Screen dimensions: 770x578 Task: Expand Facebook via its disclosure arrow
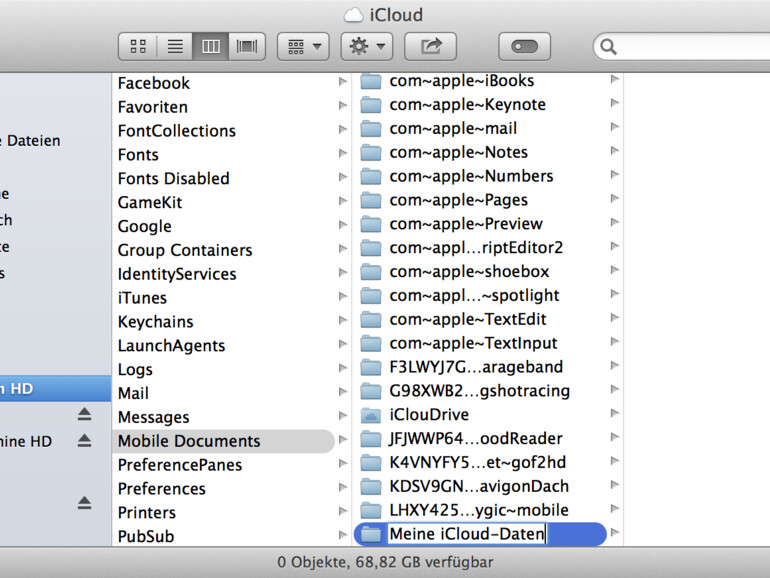coord(343,82)
